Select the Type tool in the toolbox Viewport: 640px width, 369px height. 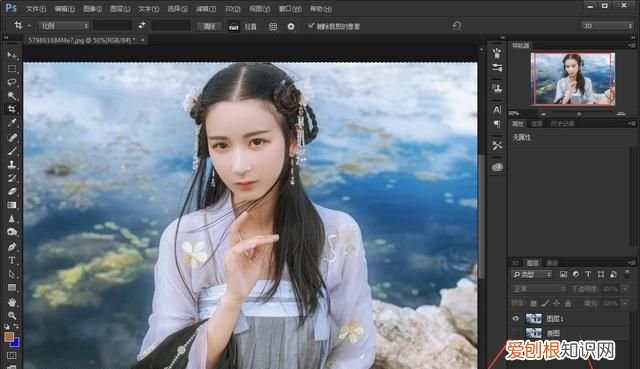click(12, 260)
